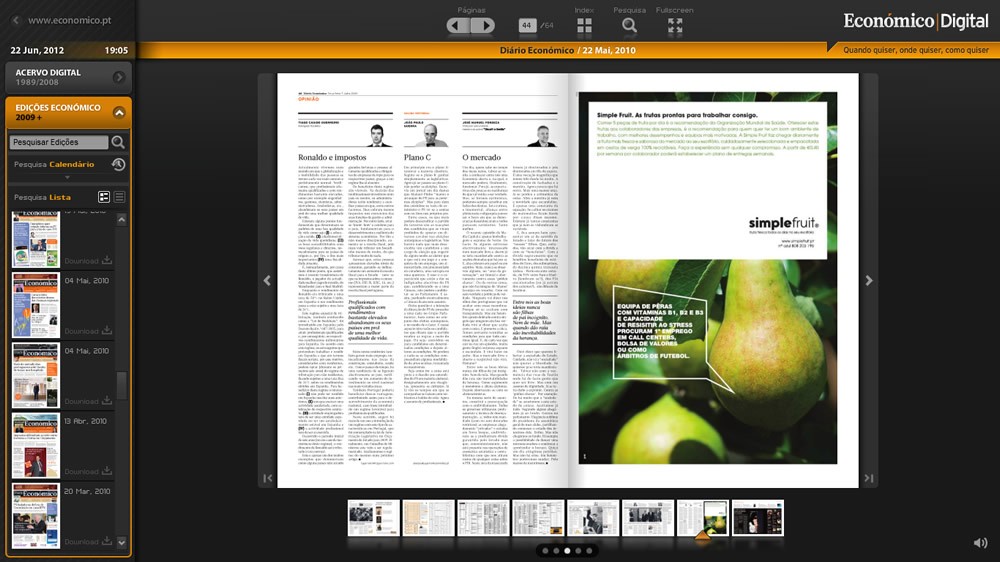Open second page thumbnail in bottom strip
The width and height of the screenshot is (1000, 562).
coord(429,518)
